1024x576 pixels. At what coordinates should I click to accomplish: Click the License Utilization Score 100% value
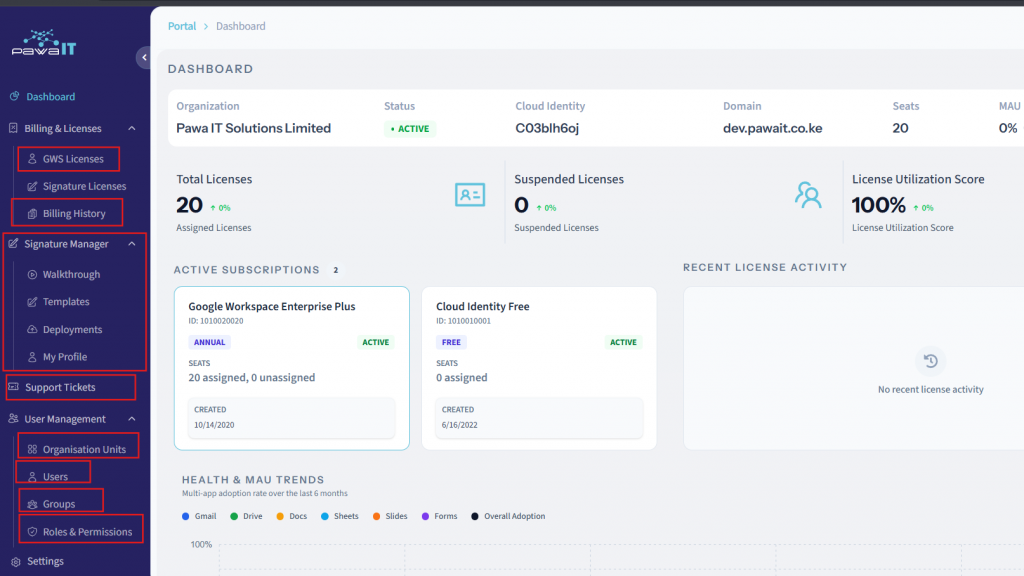(x=878, y=205)
